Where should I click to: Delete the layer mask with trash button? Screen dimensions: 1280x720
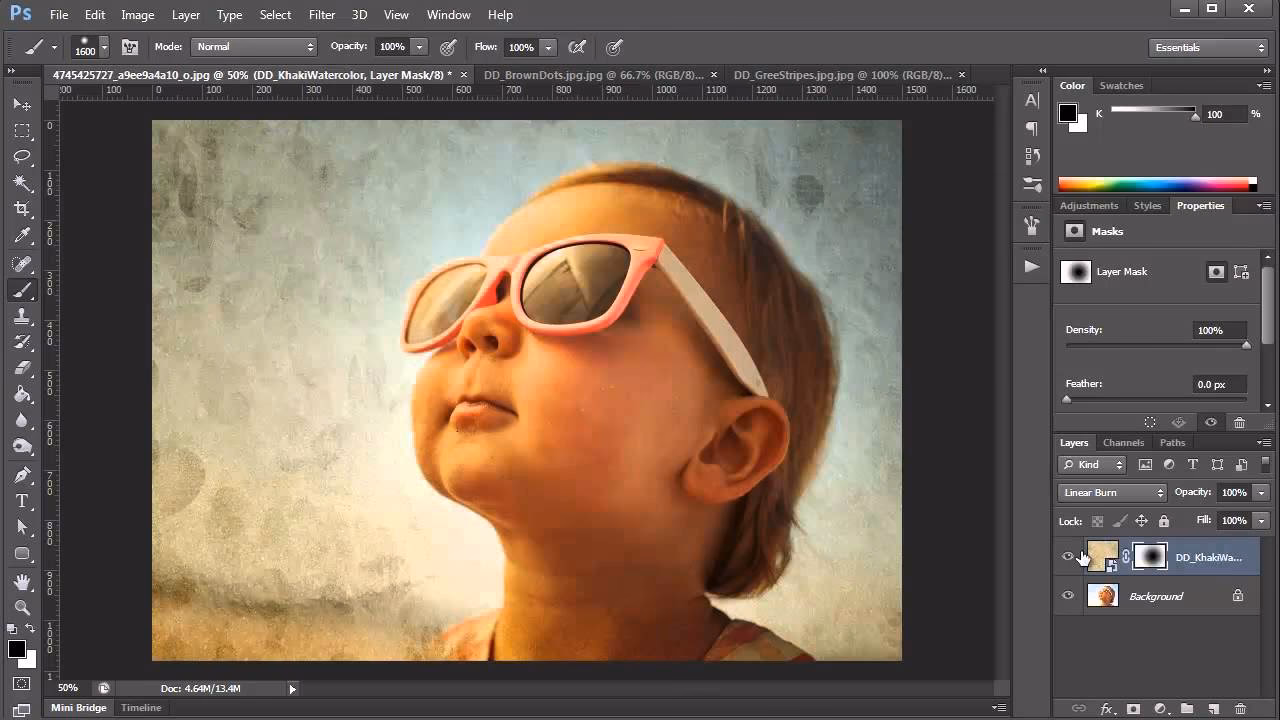[x=1240, y=422]
